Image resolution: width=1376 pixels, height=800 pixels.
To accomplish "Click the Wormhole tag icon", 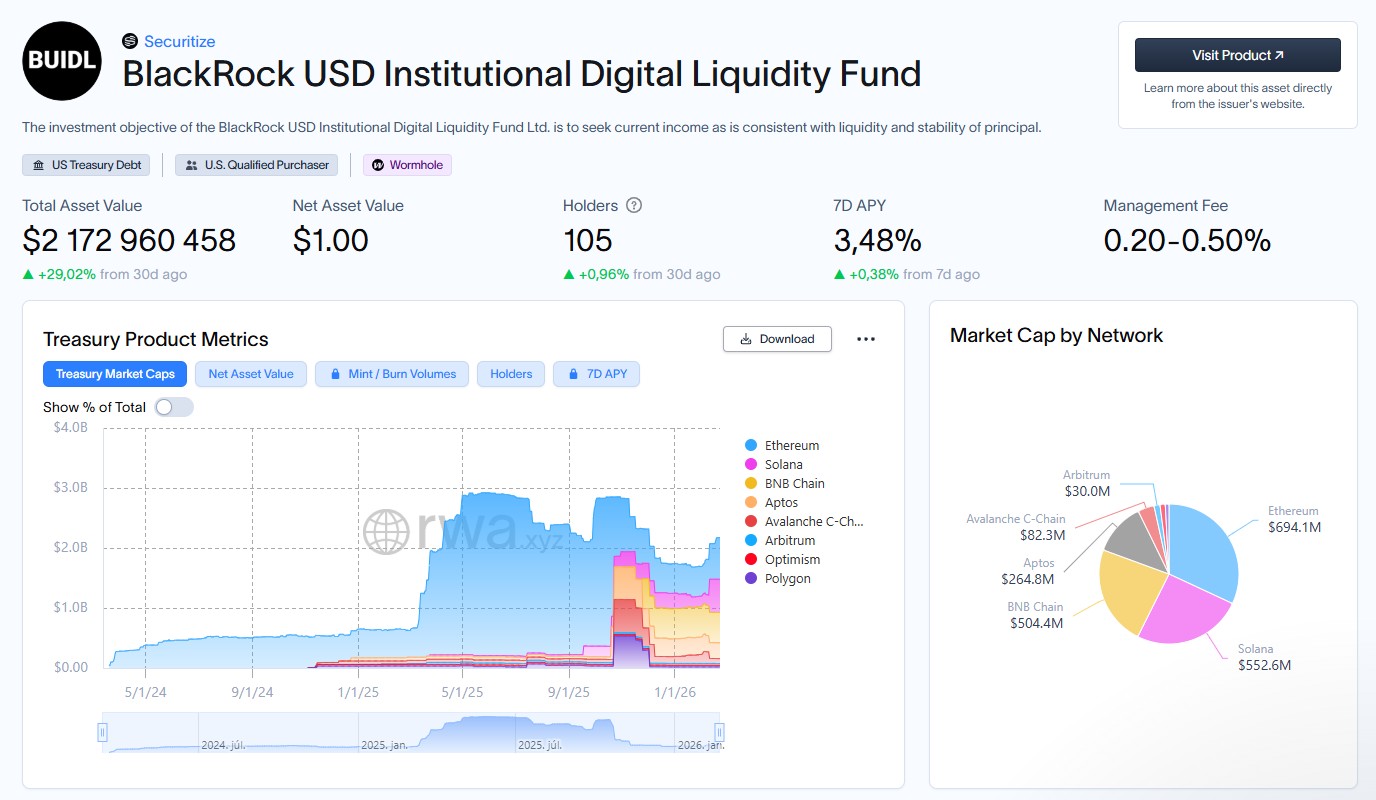I will 378,165.
